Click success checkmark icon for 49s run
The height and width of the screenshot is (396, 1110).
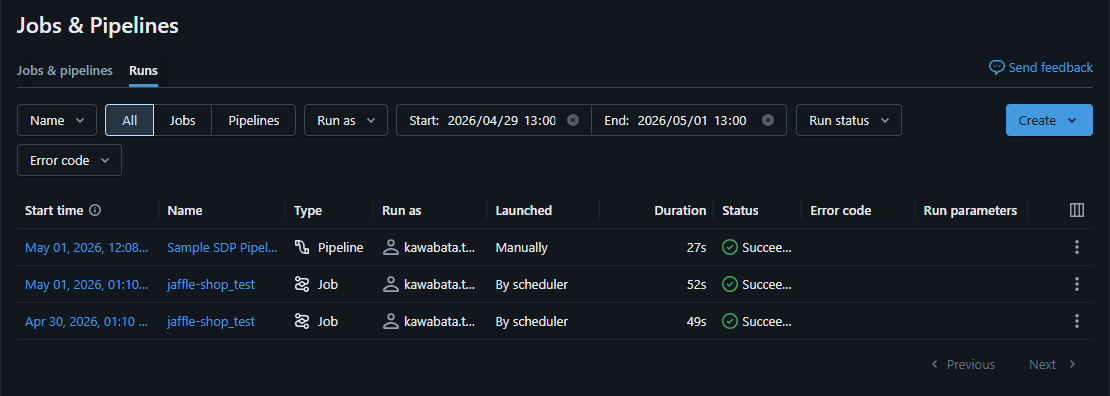click(x=730, y=321)
